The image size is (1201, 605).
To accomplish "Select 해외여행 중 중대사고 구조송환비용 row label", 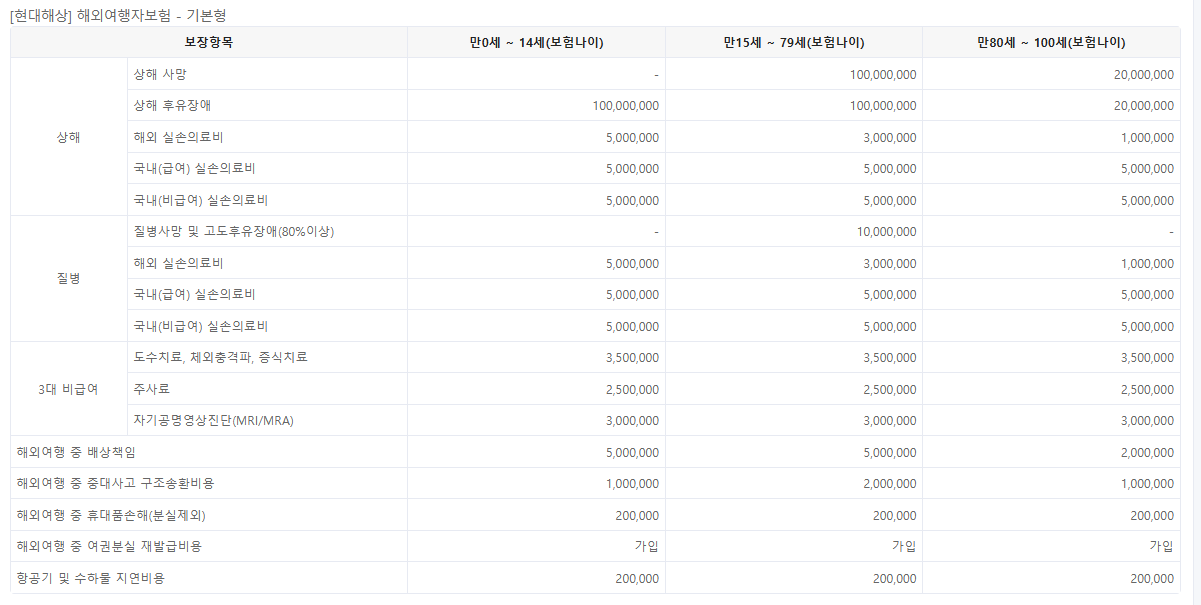I will 115,484.
